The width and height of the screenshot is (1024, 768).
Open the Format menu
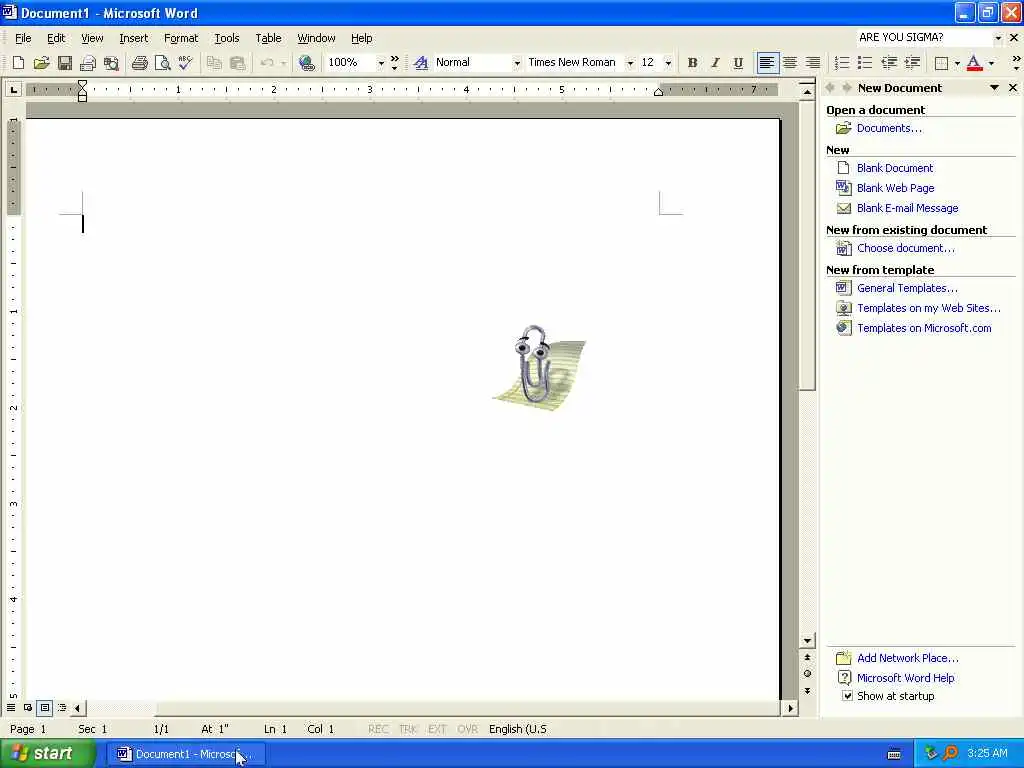[x=181, y=38]
